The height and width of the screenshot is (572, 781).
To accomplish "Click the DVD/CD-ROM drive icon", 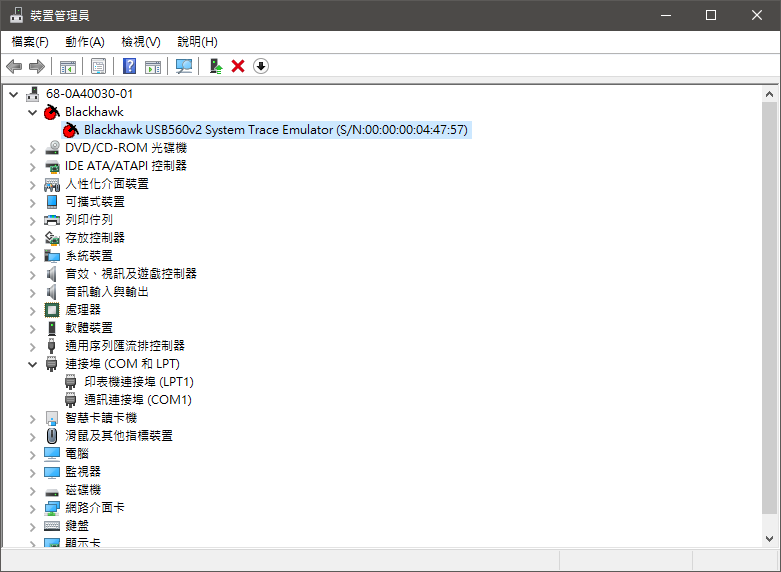I will 52,148.
